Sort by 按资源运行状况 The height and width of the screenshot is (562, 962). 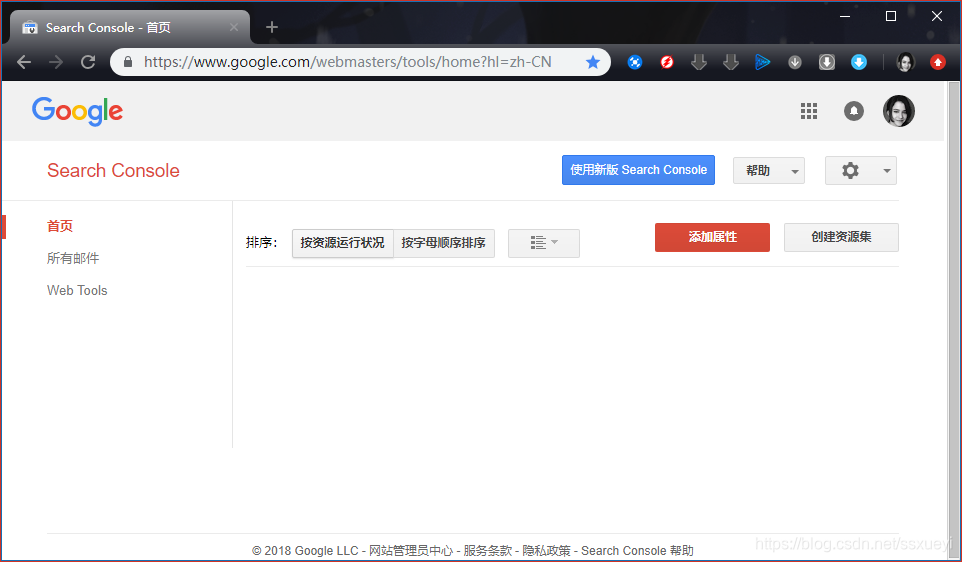tap(342, 243)
